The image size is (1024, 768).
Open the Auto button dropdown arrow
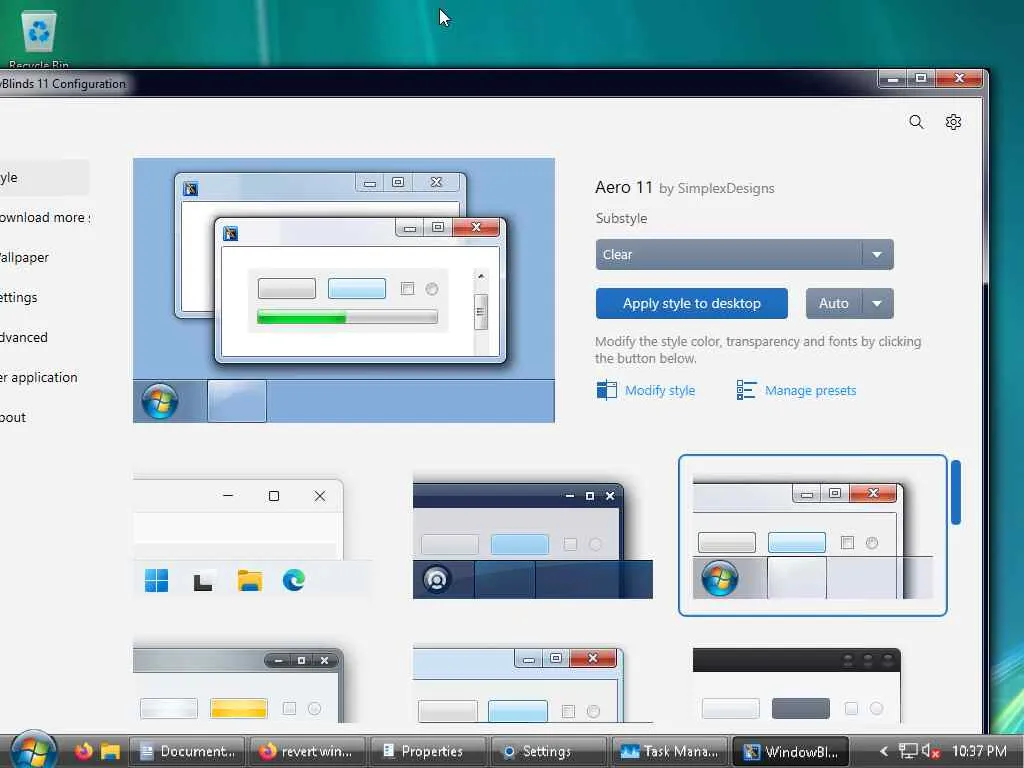pos(877,304)
